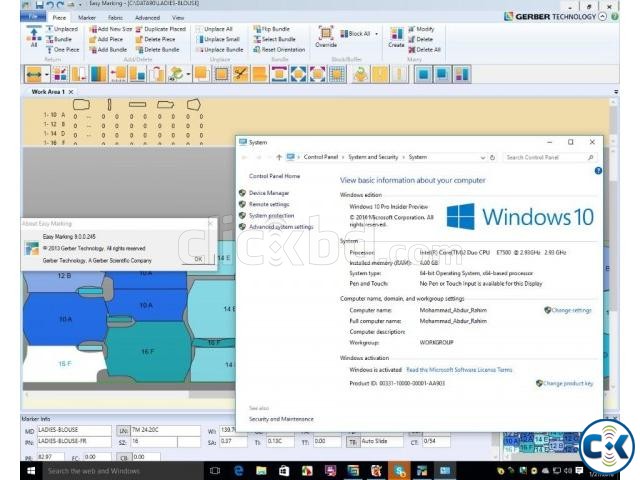Image resolution: width=640 pixels, height=480 pixels.
Task: Click Unplace Bundle
Action: pos(220,49)
